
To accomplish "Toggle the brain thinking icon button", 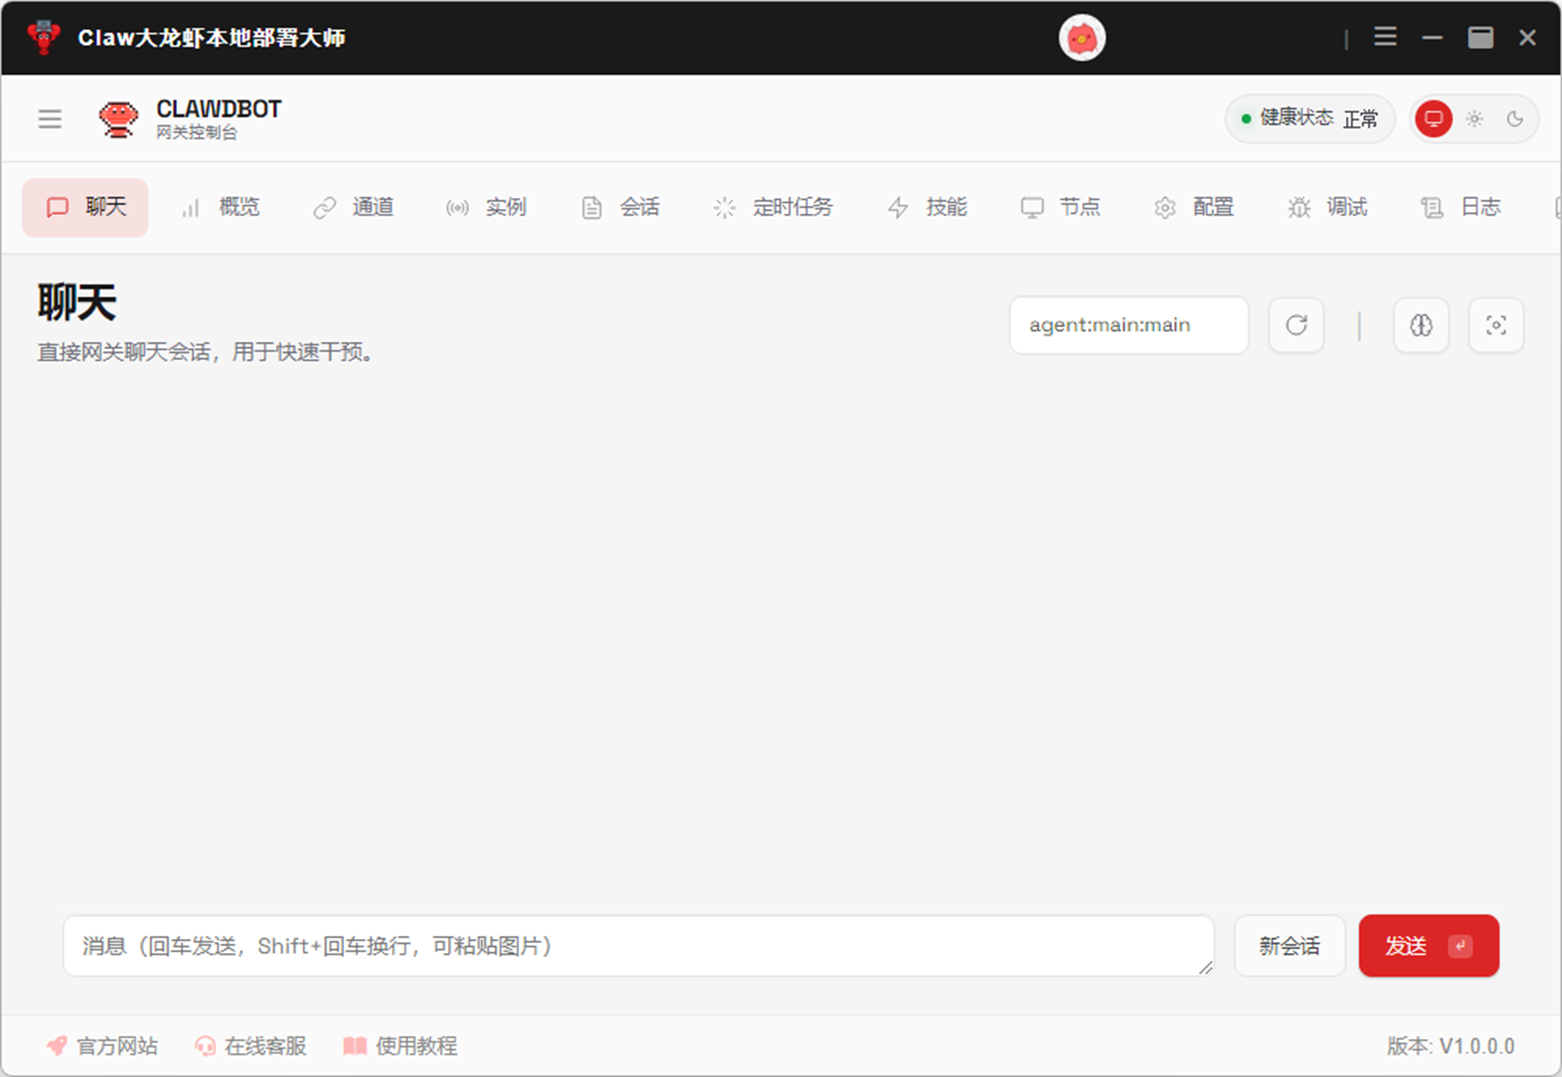I will coord(1421,325).
